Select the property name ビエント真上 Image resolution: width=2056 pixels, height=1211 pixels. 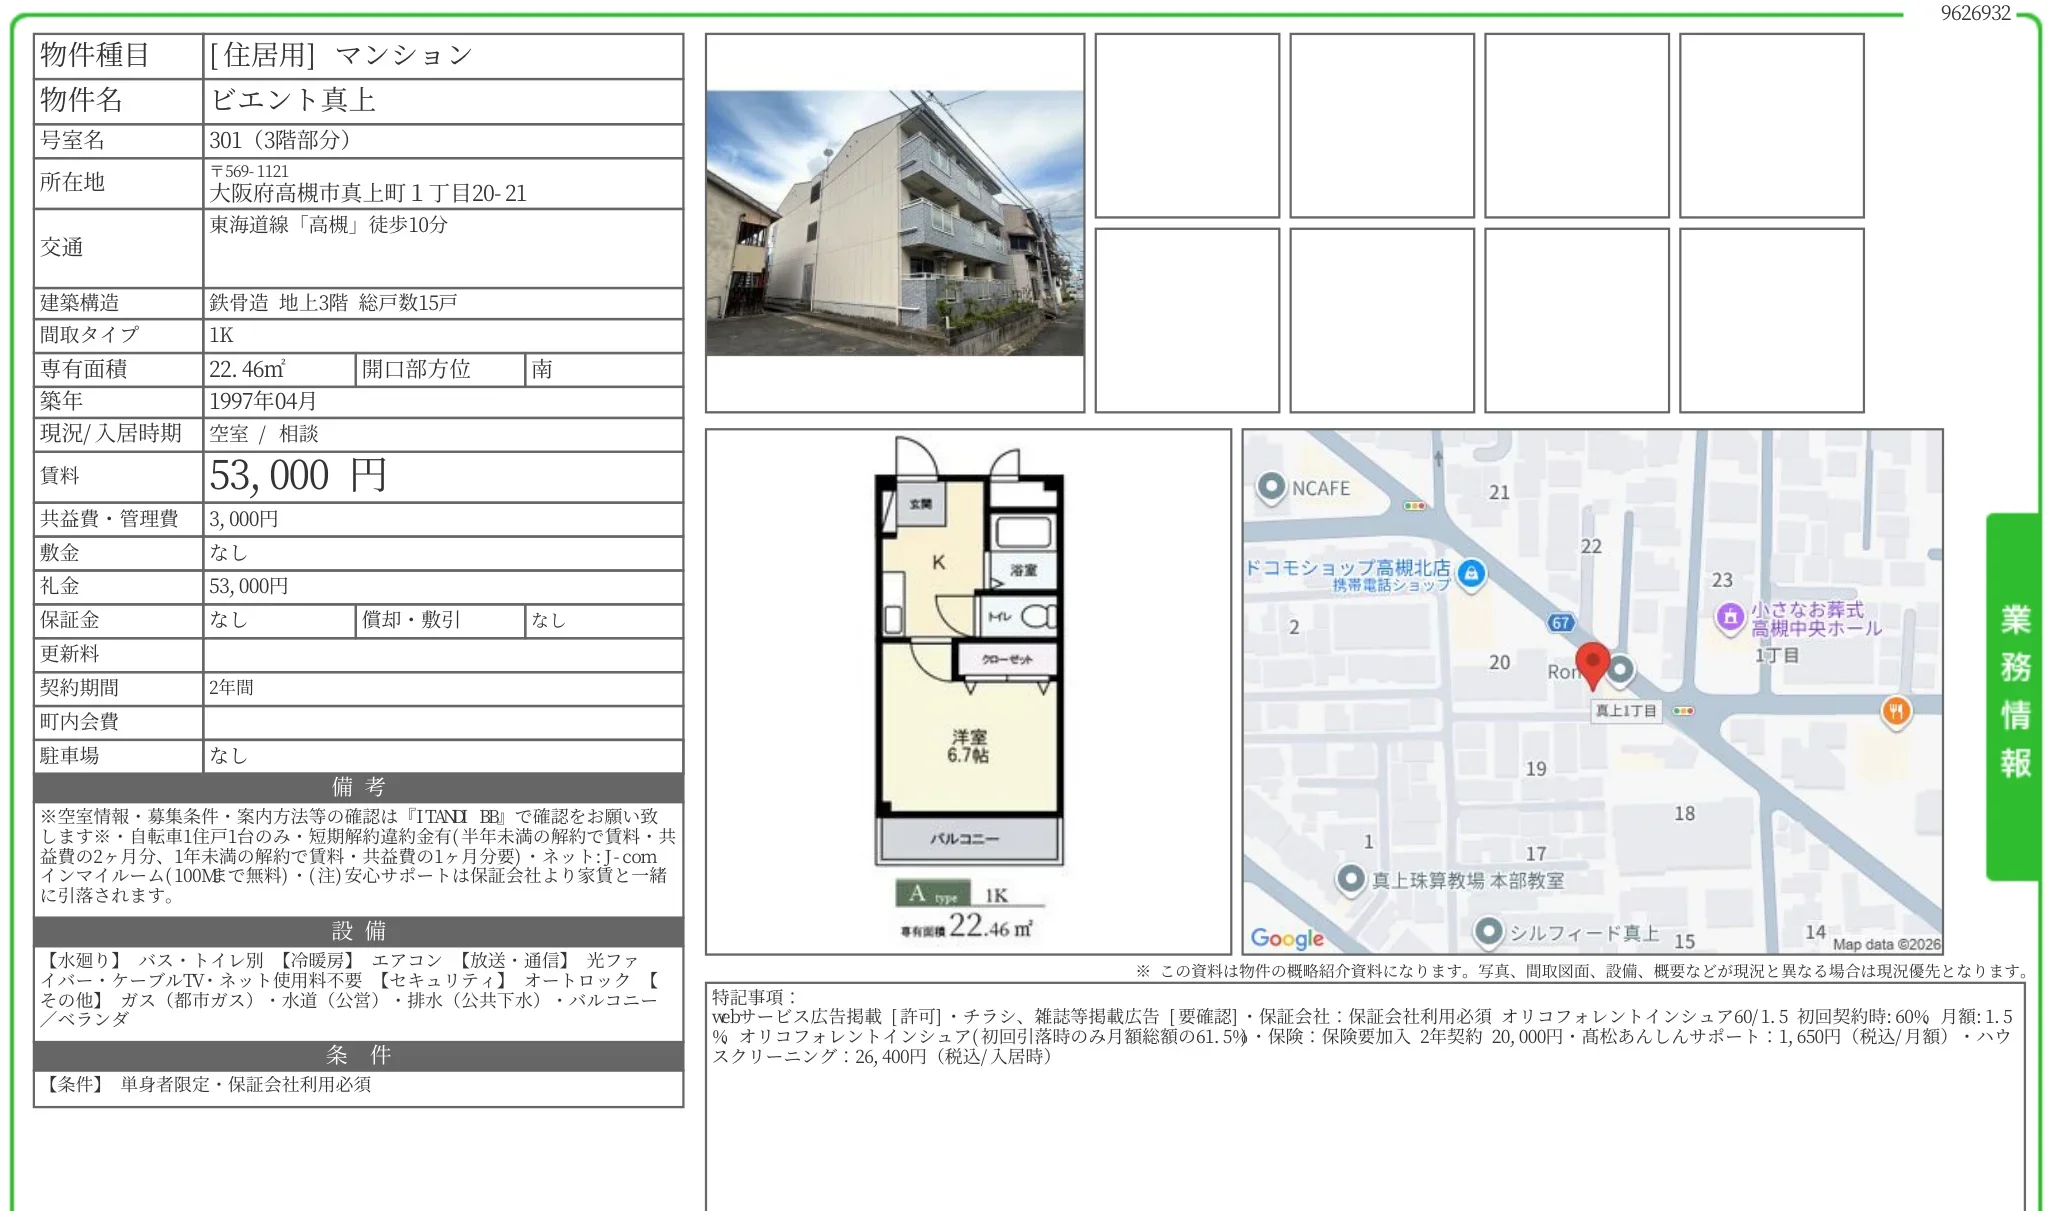pos(293,100)
